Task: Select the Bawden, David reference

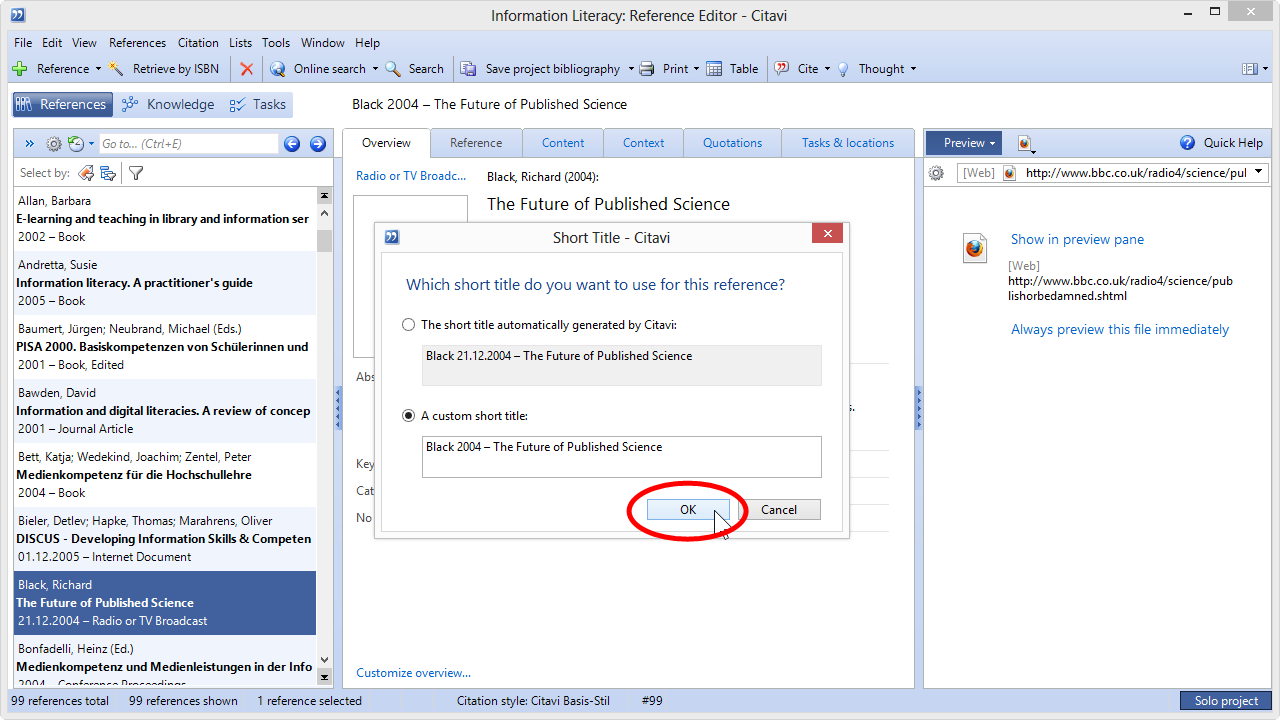Action: pyautogui.click(x=165, y=411)
